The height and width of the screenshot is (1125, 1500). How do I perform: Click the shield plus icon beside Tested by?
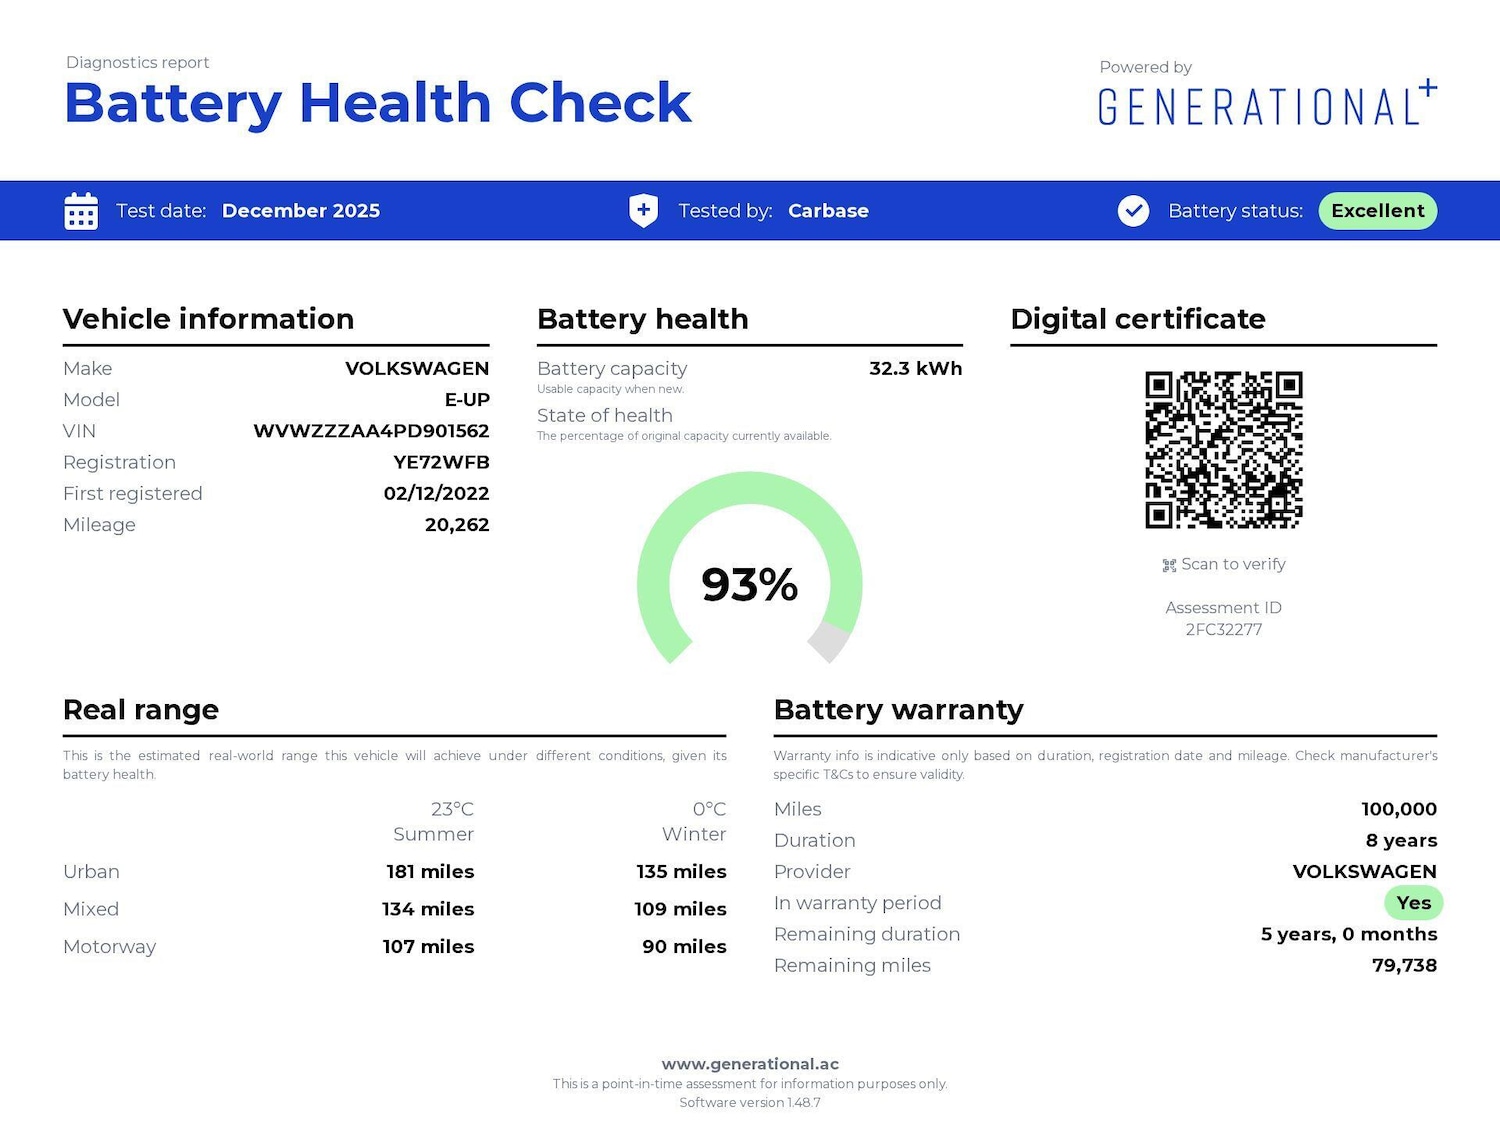pyautogui.click(x=643, y=211)
